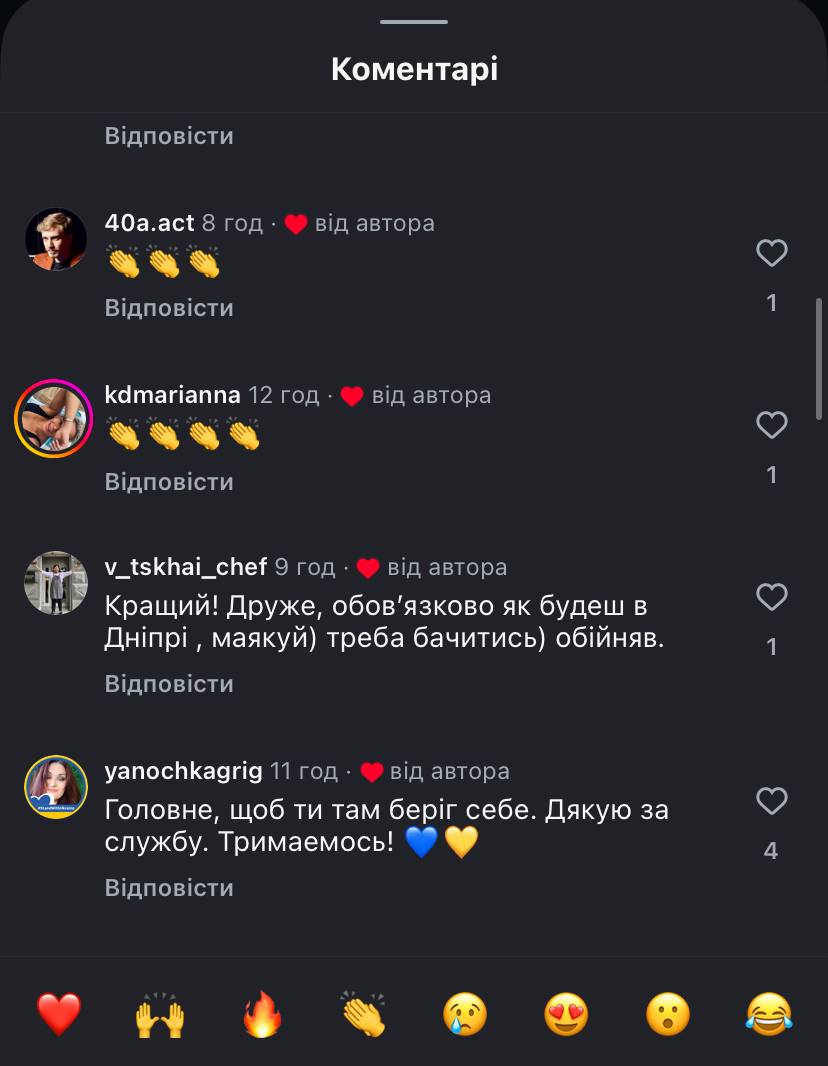Like yanochkagrig's comment with heart
This screenshot has height=1066, width=828.
[771, 801]
